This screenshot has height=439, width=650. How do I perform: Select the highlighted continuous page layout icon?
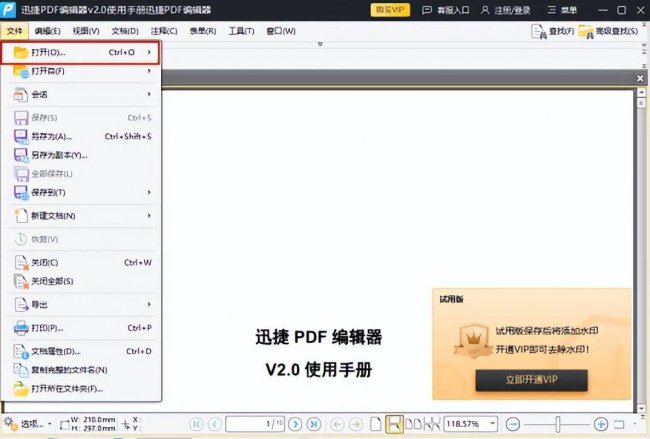coord(394,424)
